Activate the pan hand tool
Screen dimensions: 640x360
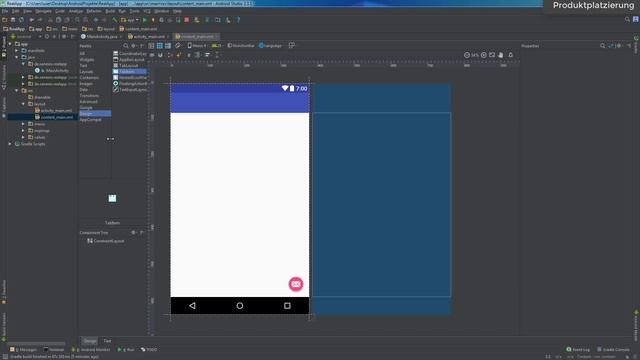click(501, 55)
